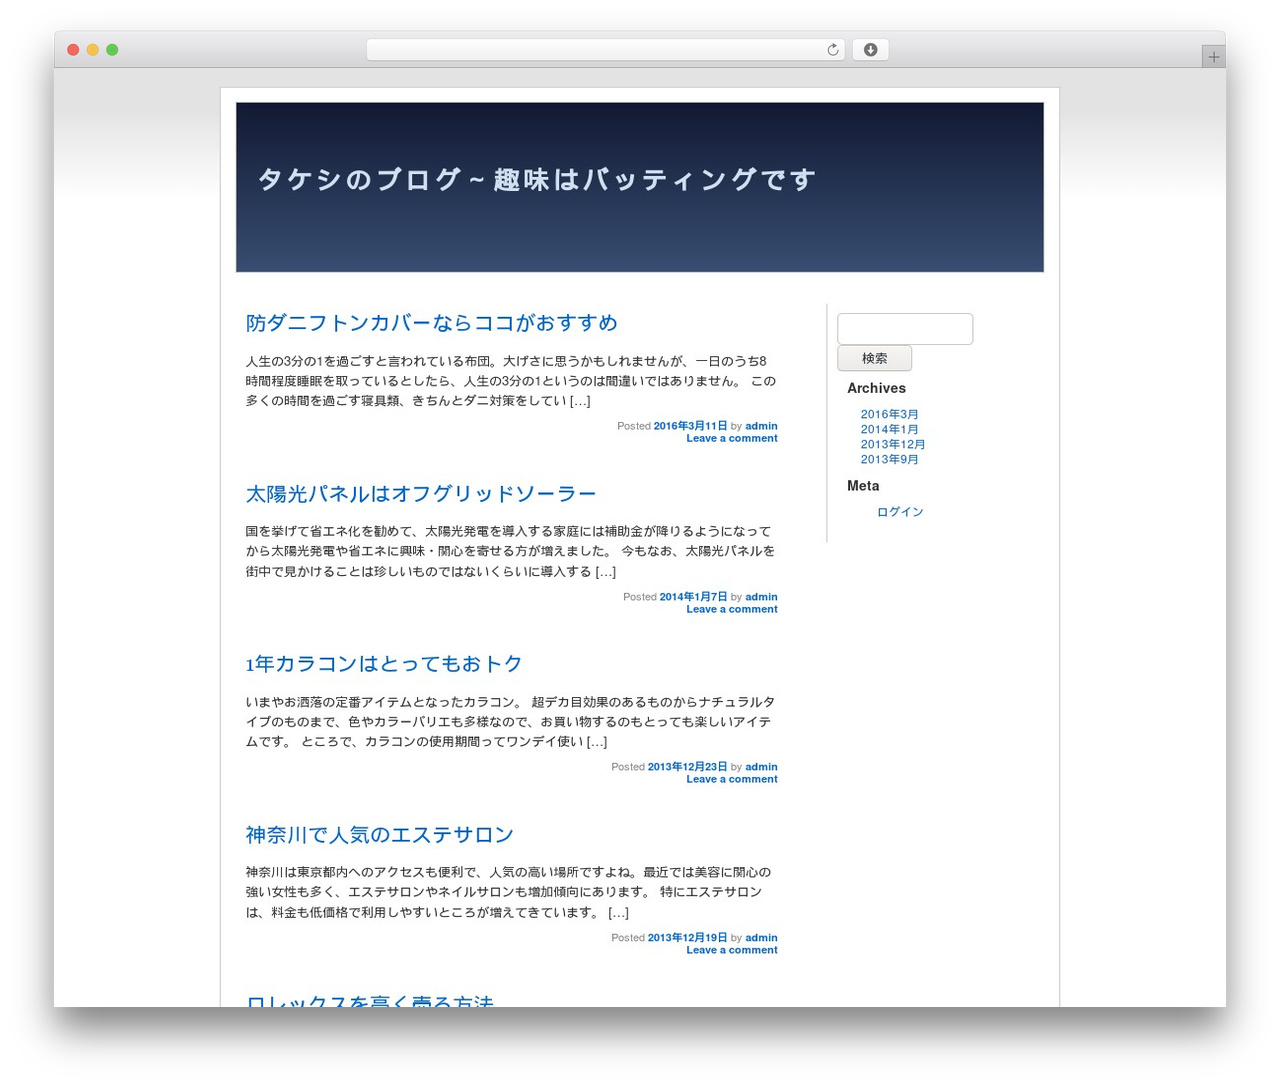This screenshot has height=1084, width=1280.
Task: Click the date link 2013年12月19日
Action: 687,938
